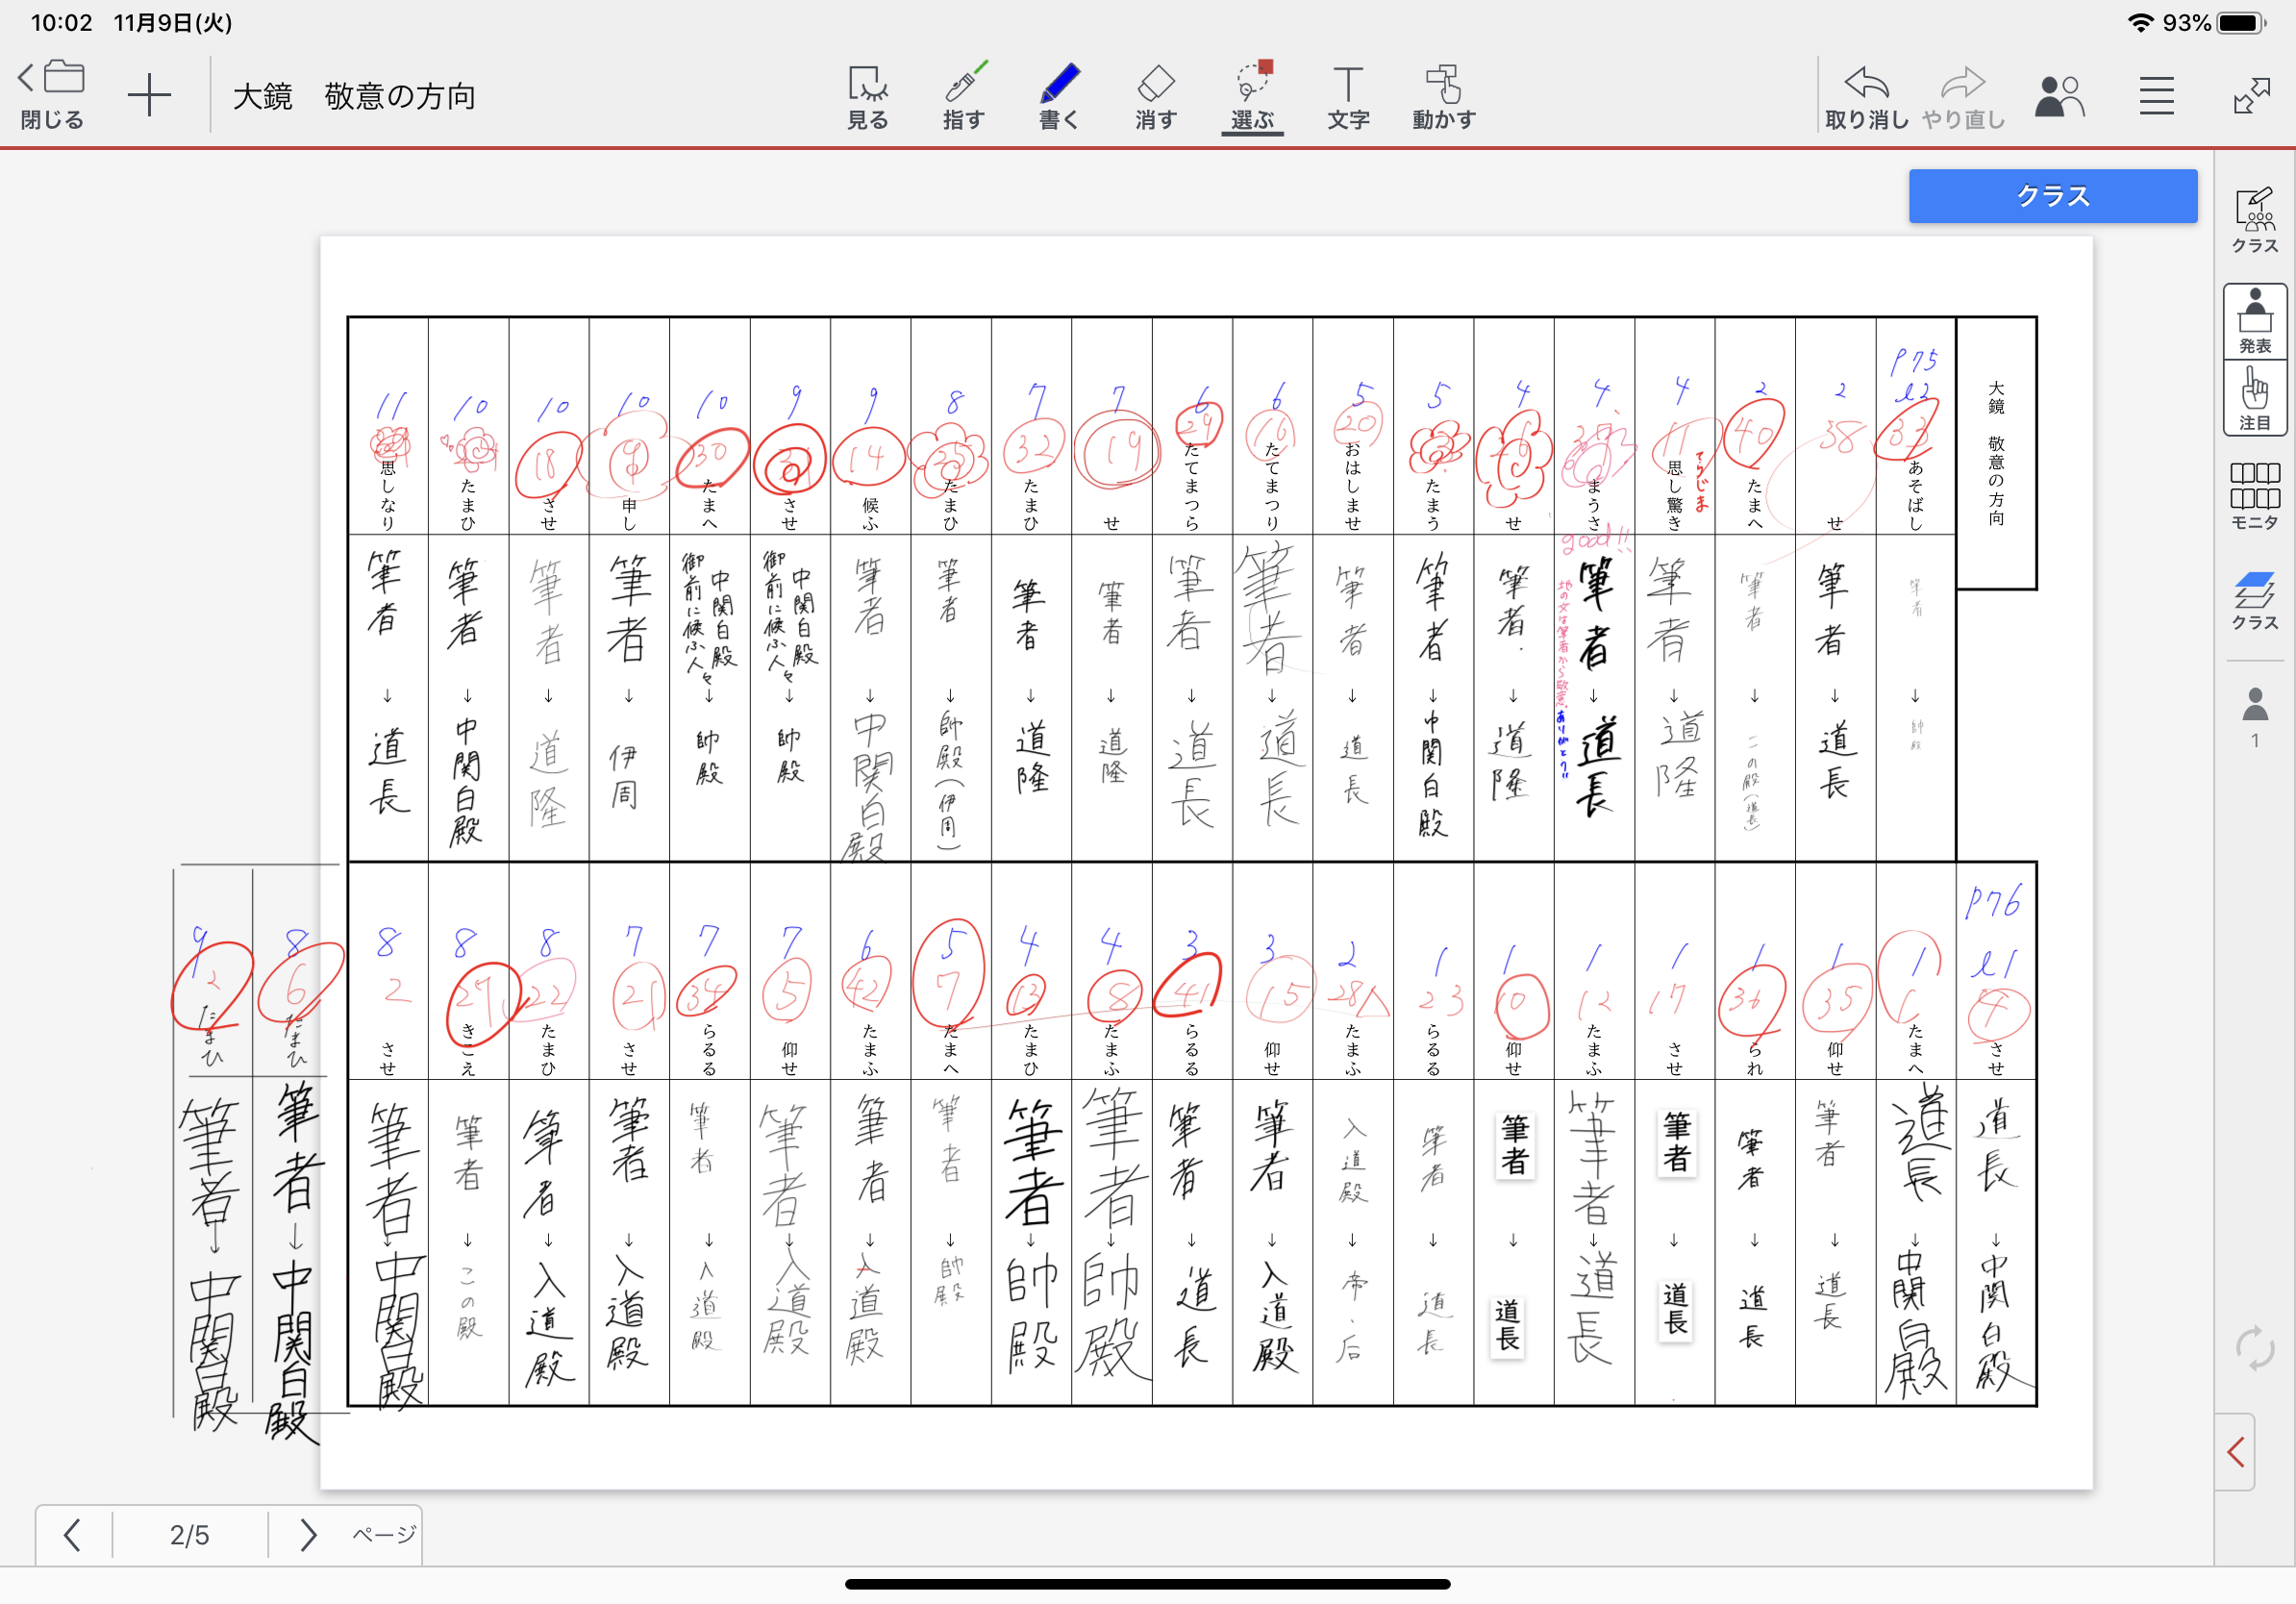2296x1604 pixels.
Task: Toggle 注目 attention mode
Action: click(2254, 398)
